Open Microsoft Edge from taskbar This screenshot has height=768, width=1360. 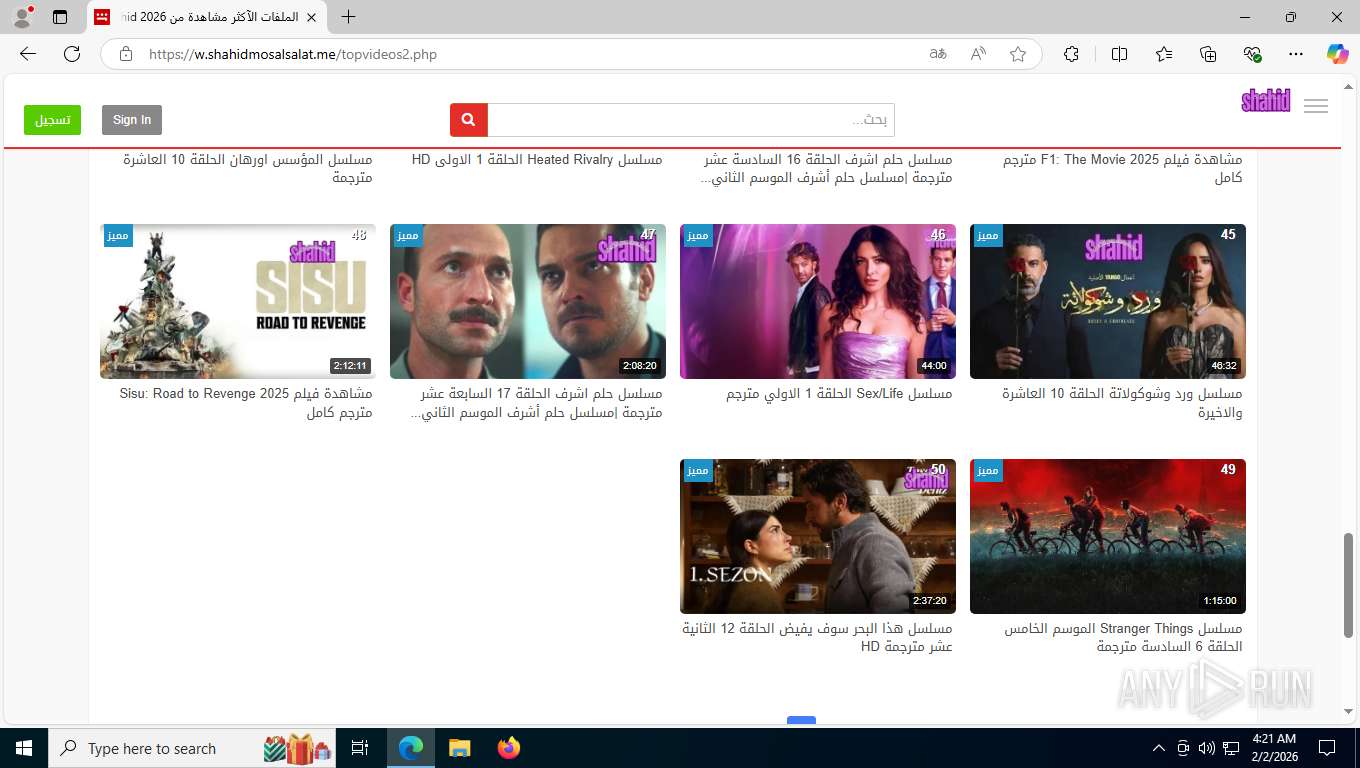point(411,748)
